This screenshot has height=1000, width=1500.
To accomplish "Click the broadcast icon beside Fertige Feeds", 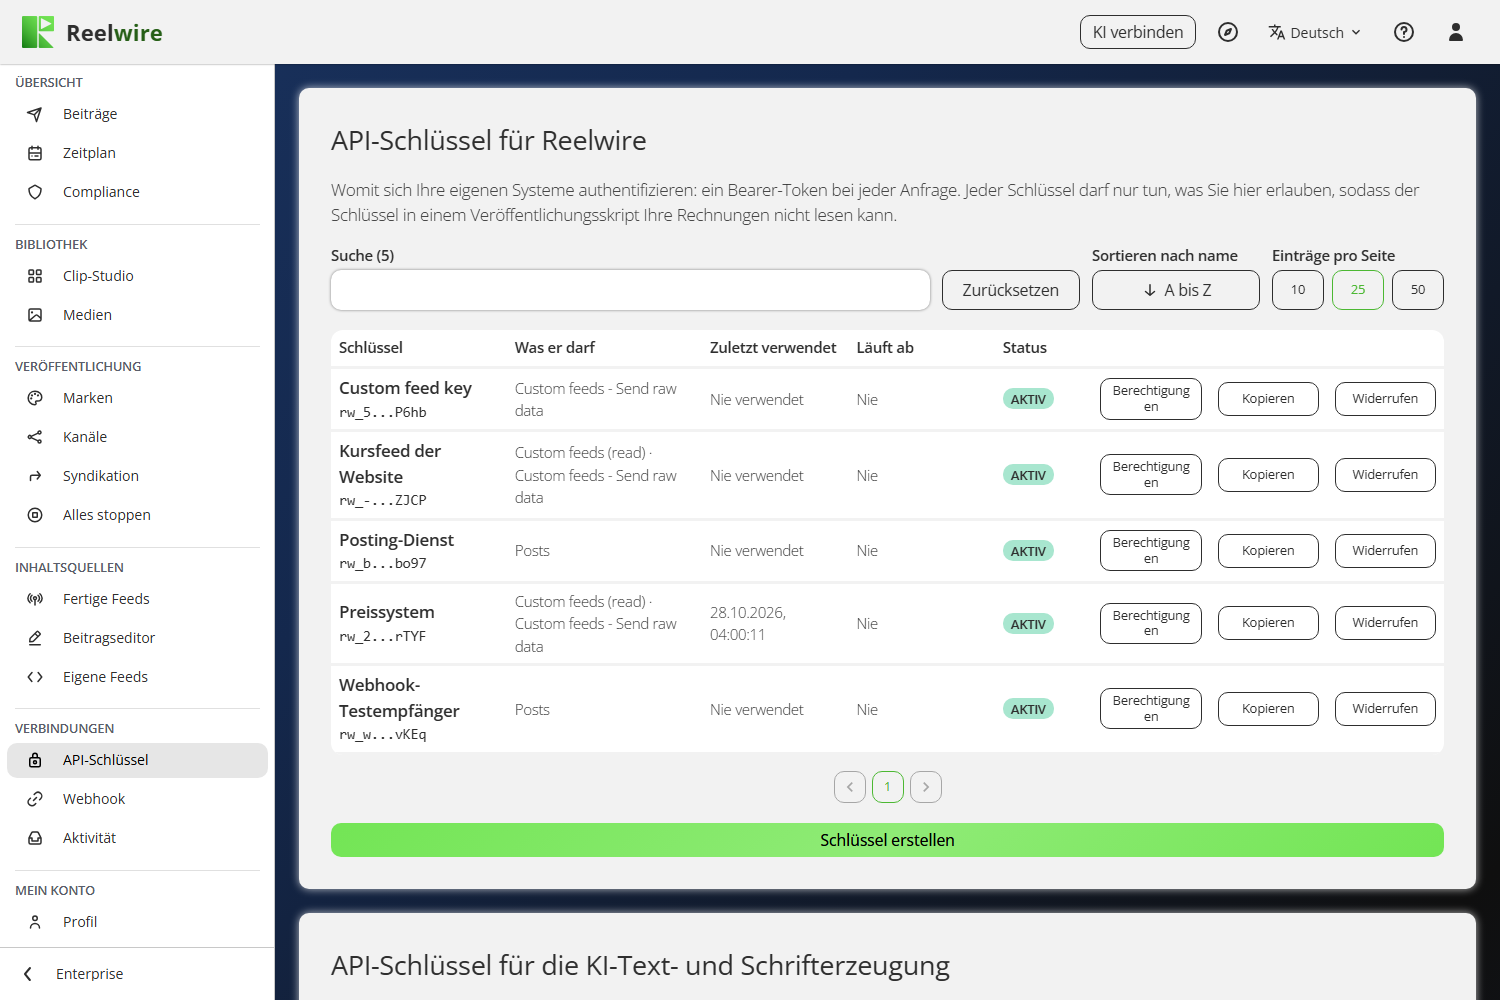I will pos(35,599).
